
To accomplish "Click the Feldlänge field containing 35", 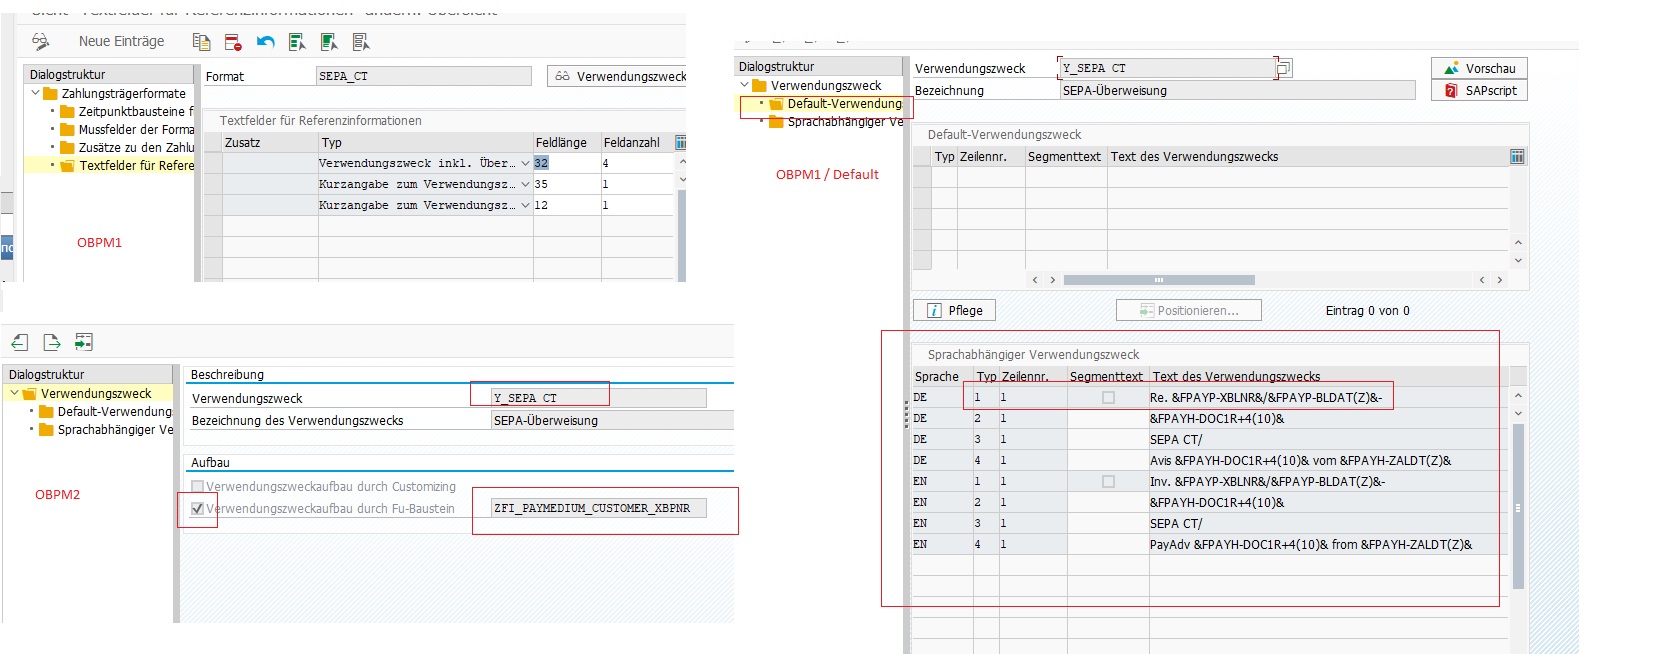I will click(x=565, y=185).
